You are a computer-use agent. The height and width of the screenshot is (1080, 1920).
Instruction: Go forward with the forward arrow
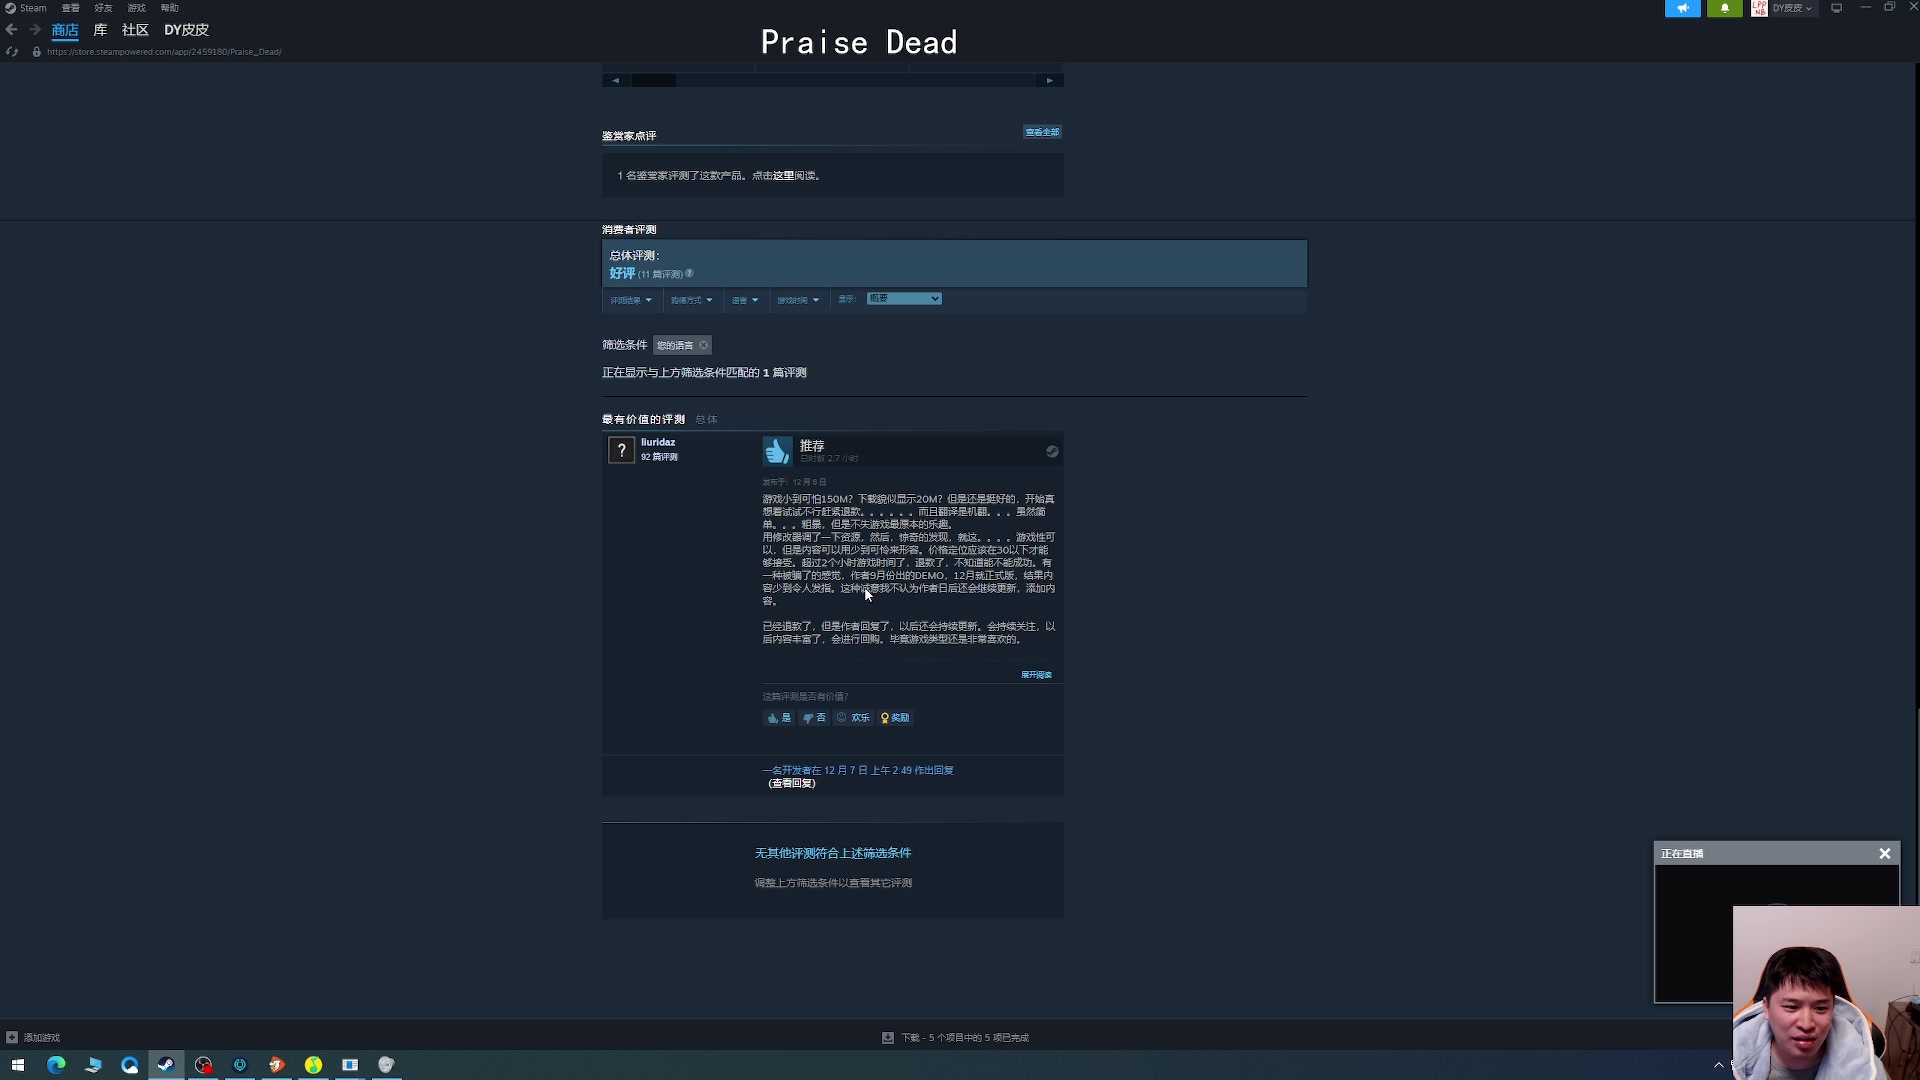(x=35, y=30)
